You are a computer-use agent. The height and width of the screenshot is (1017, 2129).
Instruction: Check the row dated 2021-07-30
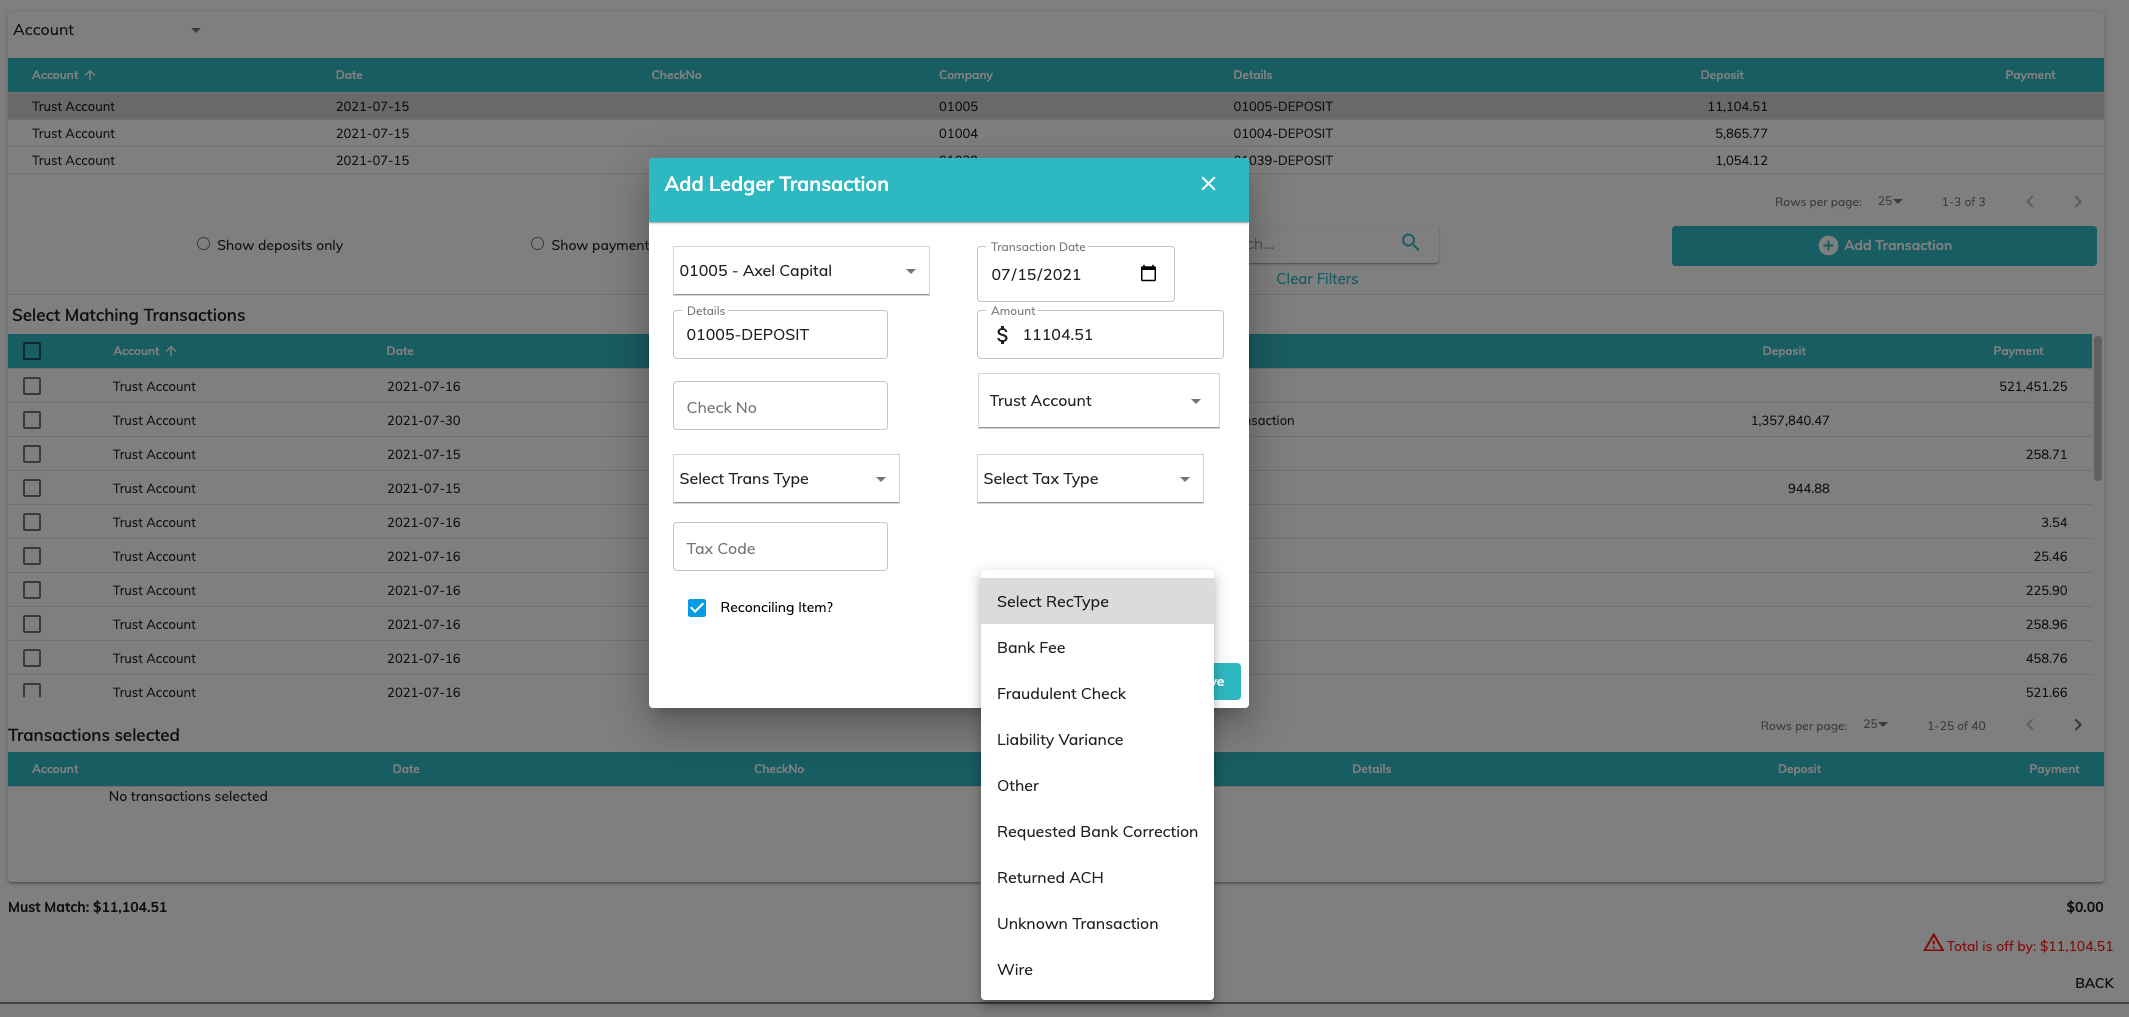[32, 421]
